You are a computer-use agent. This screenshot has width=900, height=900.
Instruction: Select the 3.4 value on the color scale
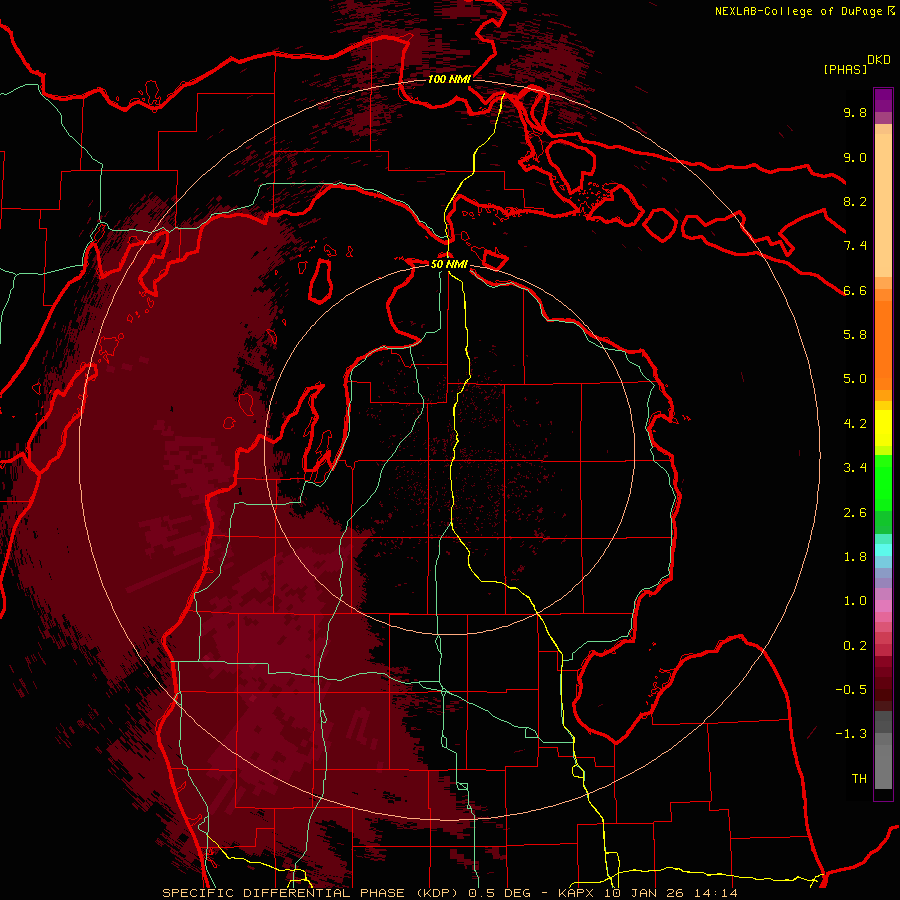[x=855, y=468]
